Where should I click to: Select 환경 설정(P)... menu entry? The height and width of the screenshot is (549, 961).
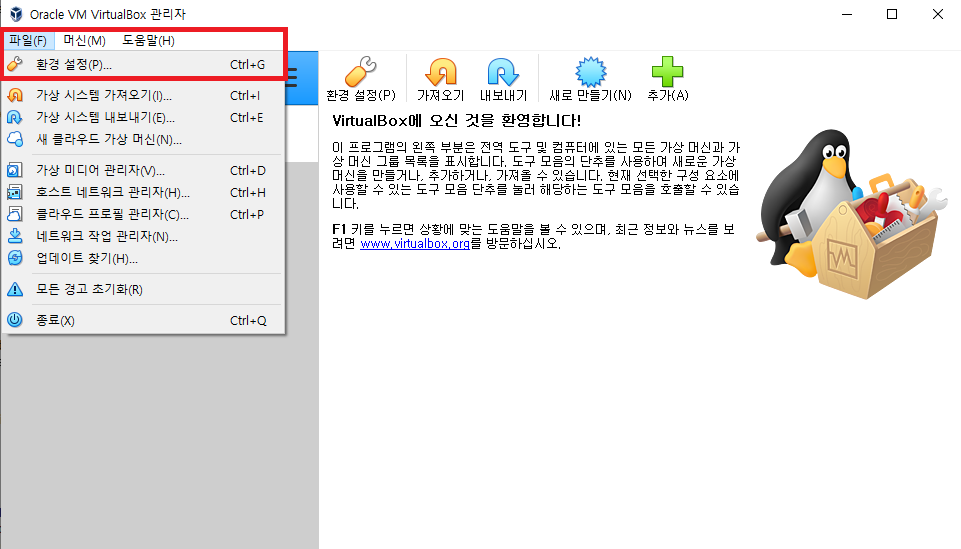click(143, 64)
